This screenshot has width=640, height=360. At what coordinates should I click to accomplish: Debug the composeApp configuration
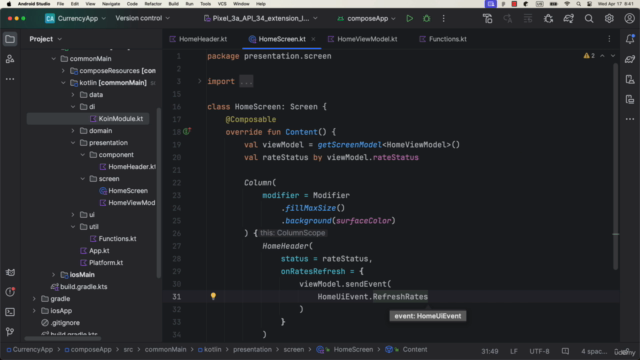pyautogui.click(x=427, y=18)
